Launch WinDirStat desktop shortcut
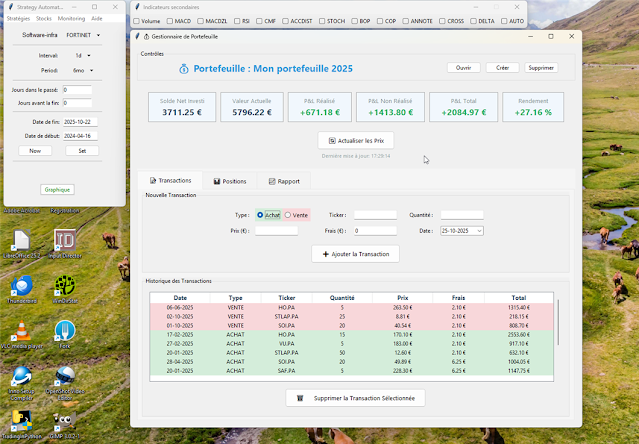Screen dimensions: 639x444 pyautogui.click(x=65, y=287)
